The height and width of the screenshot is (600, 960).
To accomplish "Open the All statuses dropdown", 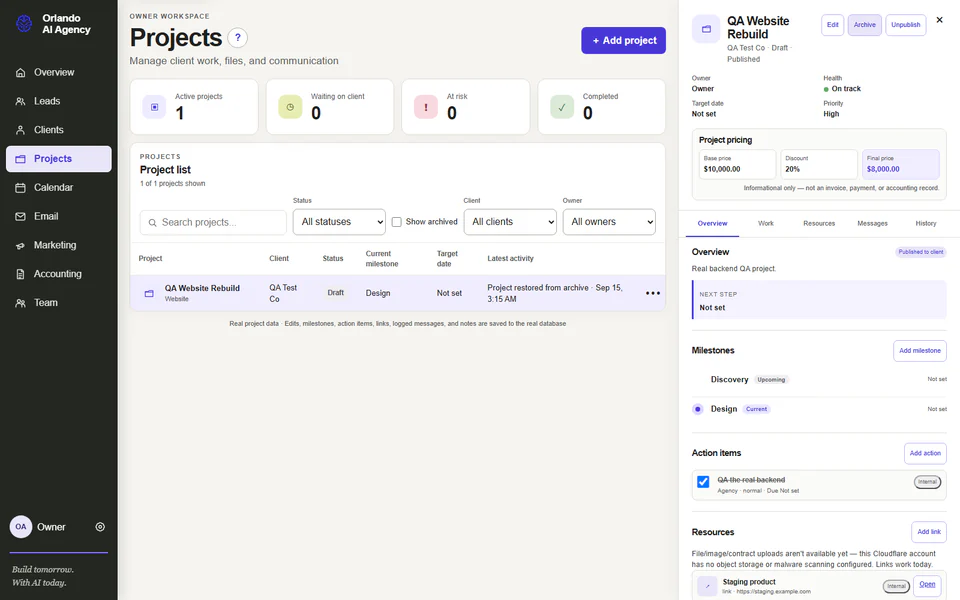I will tap(339, 222).
